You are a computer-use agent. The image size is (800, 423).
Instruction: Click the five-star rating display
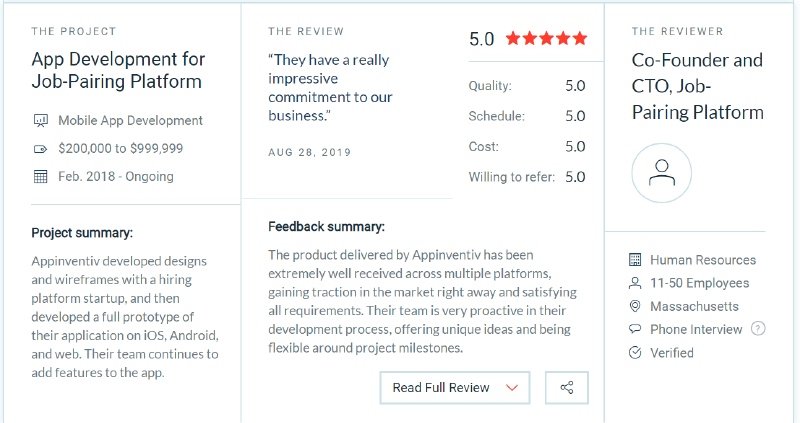pyautogui.click(x=546, y=38)
